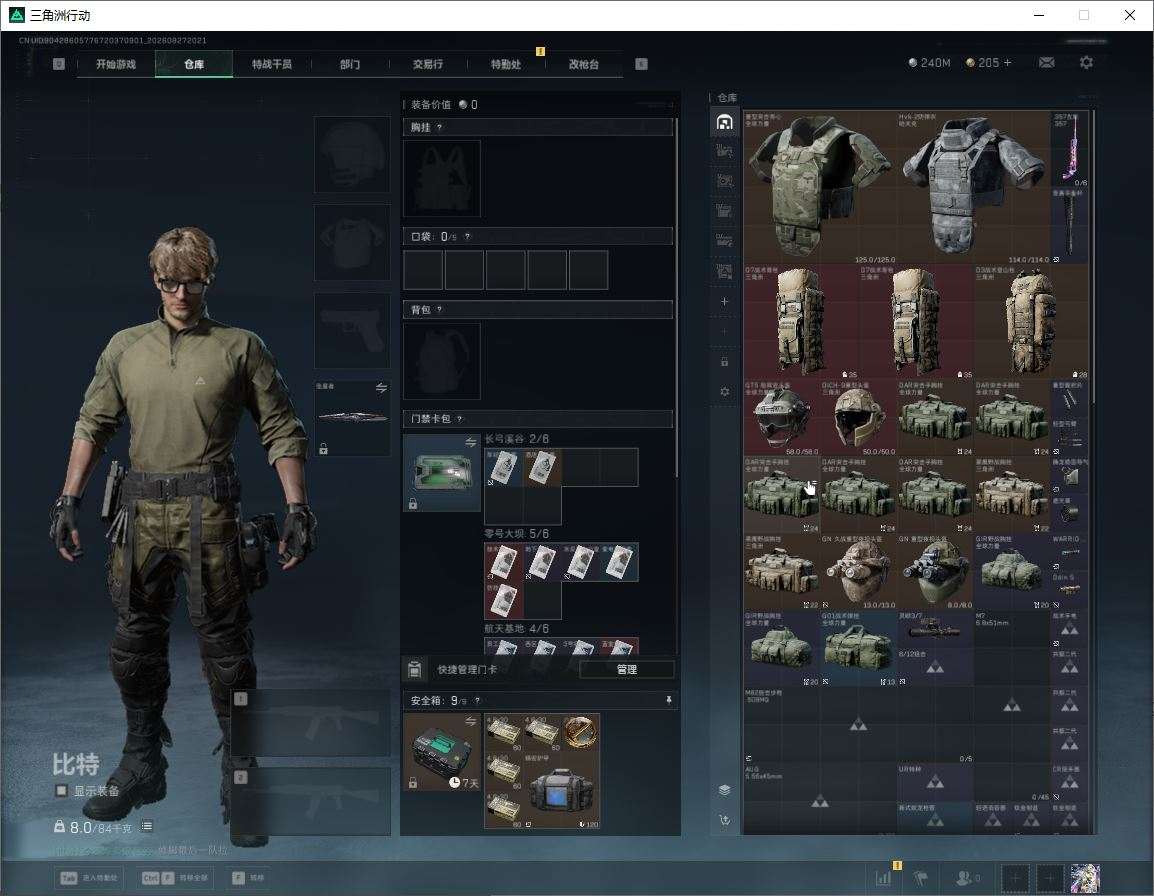
Task: Click the empty helmet equipment slot
Action: (352, 155)
